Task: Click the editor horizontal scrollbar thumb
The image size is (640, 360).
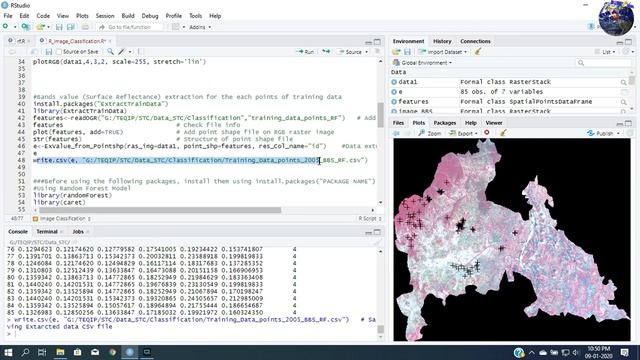Action: (x=160, y=210)
